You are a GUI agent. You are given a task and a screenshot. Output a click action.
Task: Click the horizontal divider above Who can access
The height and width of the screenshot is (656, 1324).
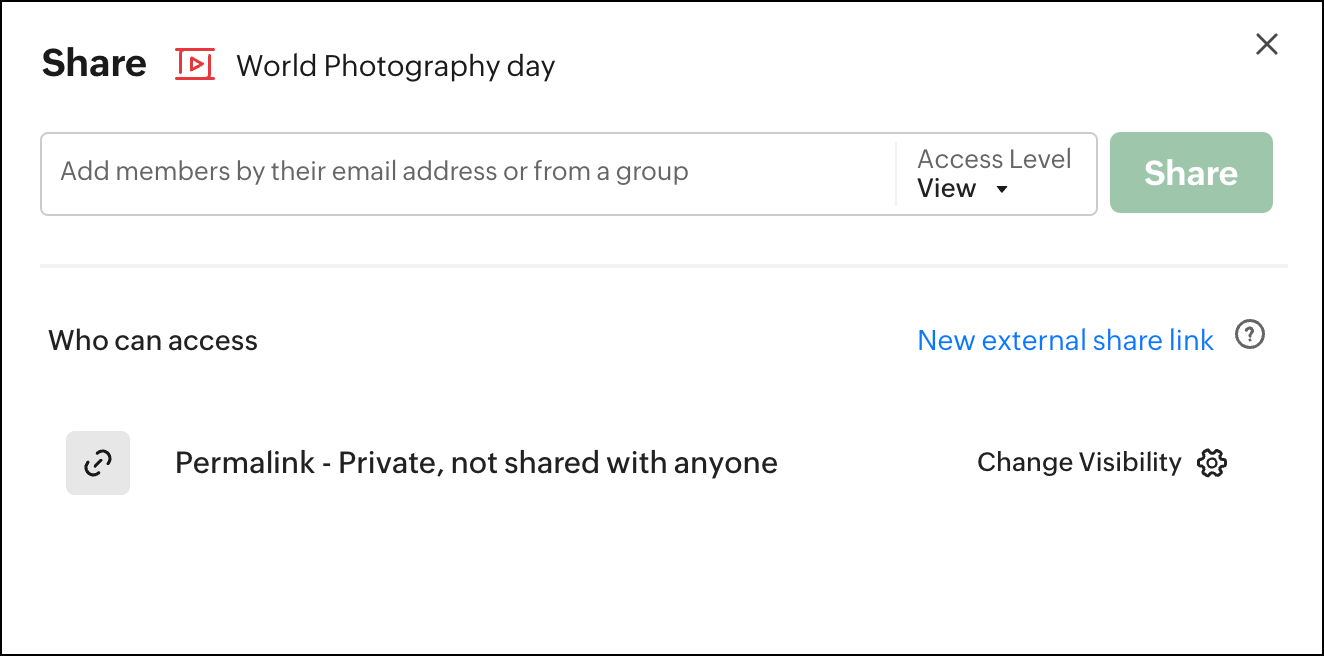click(x=664, y=266)
